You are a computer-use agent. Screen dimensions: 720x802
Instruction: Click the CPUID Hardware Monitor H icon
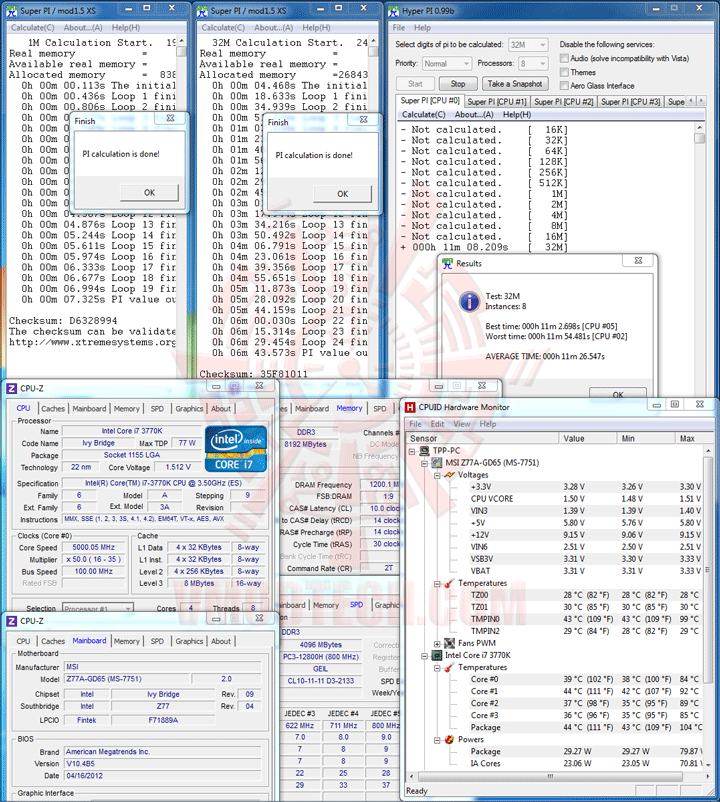pyautogui.click(x=410, y=407)
